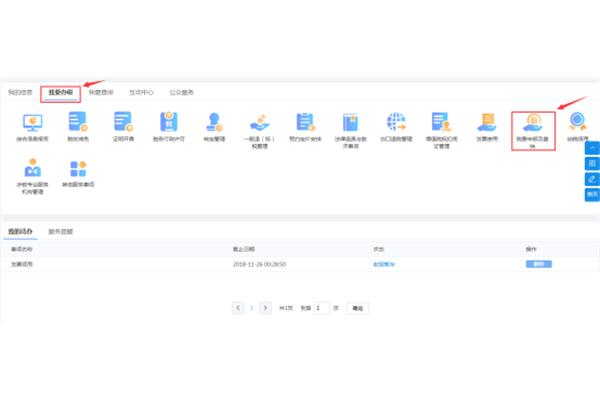
Task: Open 法律追责与救济事项 book icon
Action: 351,122
